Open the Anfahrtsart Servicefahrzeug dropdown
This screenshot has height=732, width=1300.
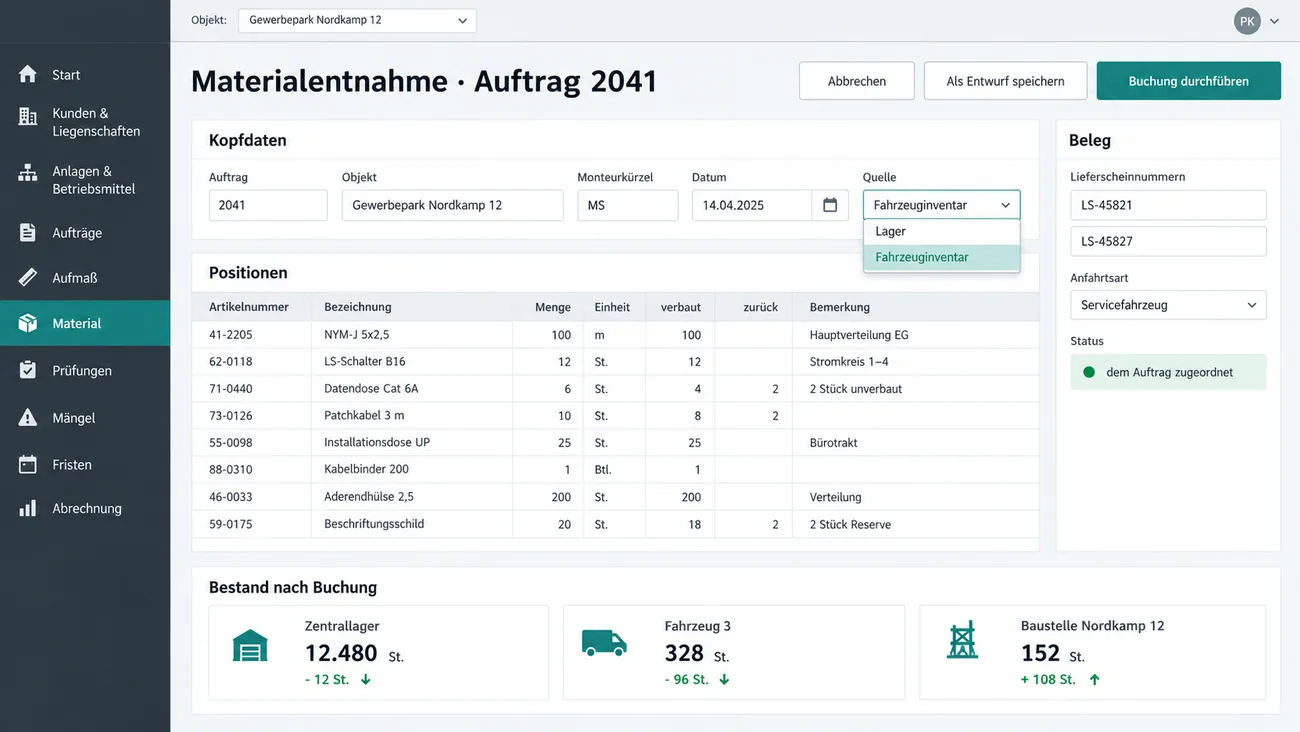1168,305
